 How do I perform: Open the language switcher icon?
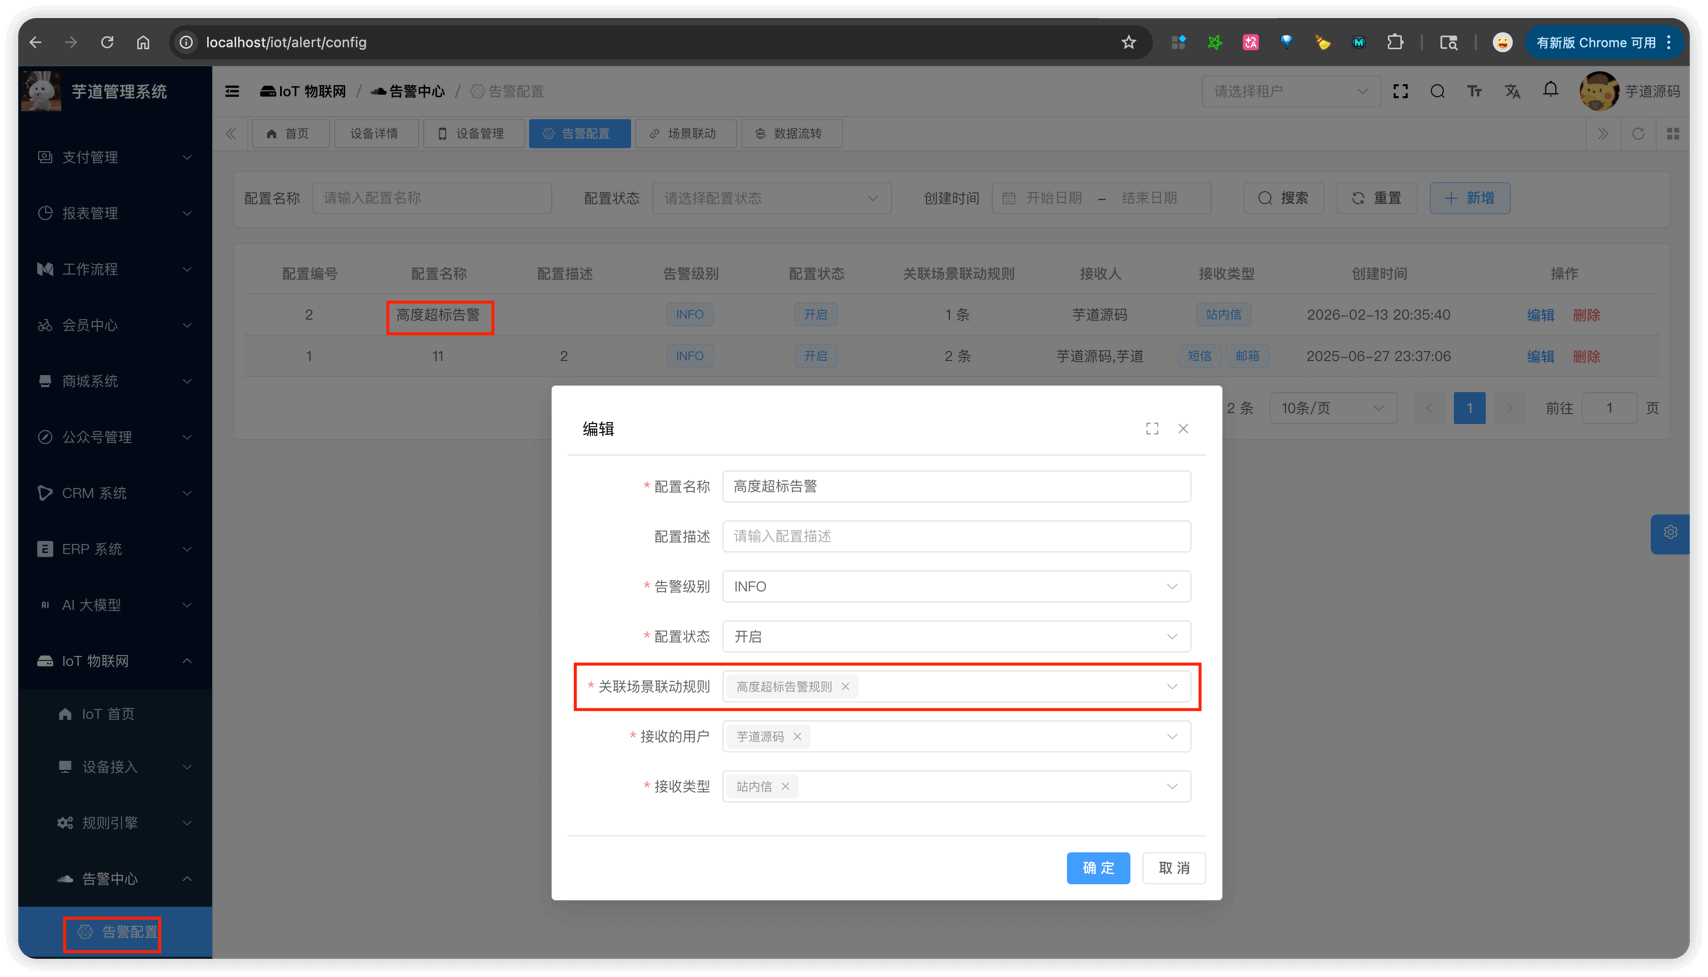coord(1512,91)
